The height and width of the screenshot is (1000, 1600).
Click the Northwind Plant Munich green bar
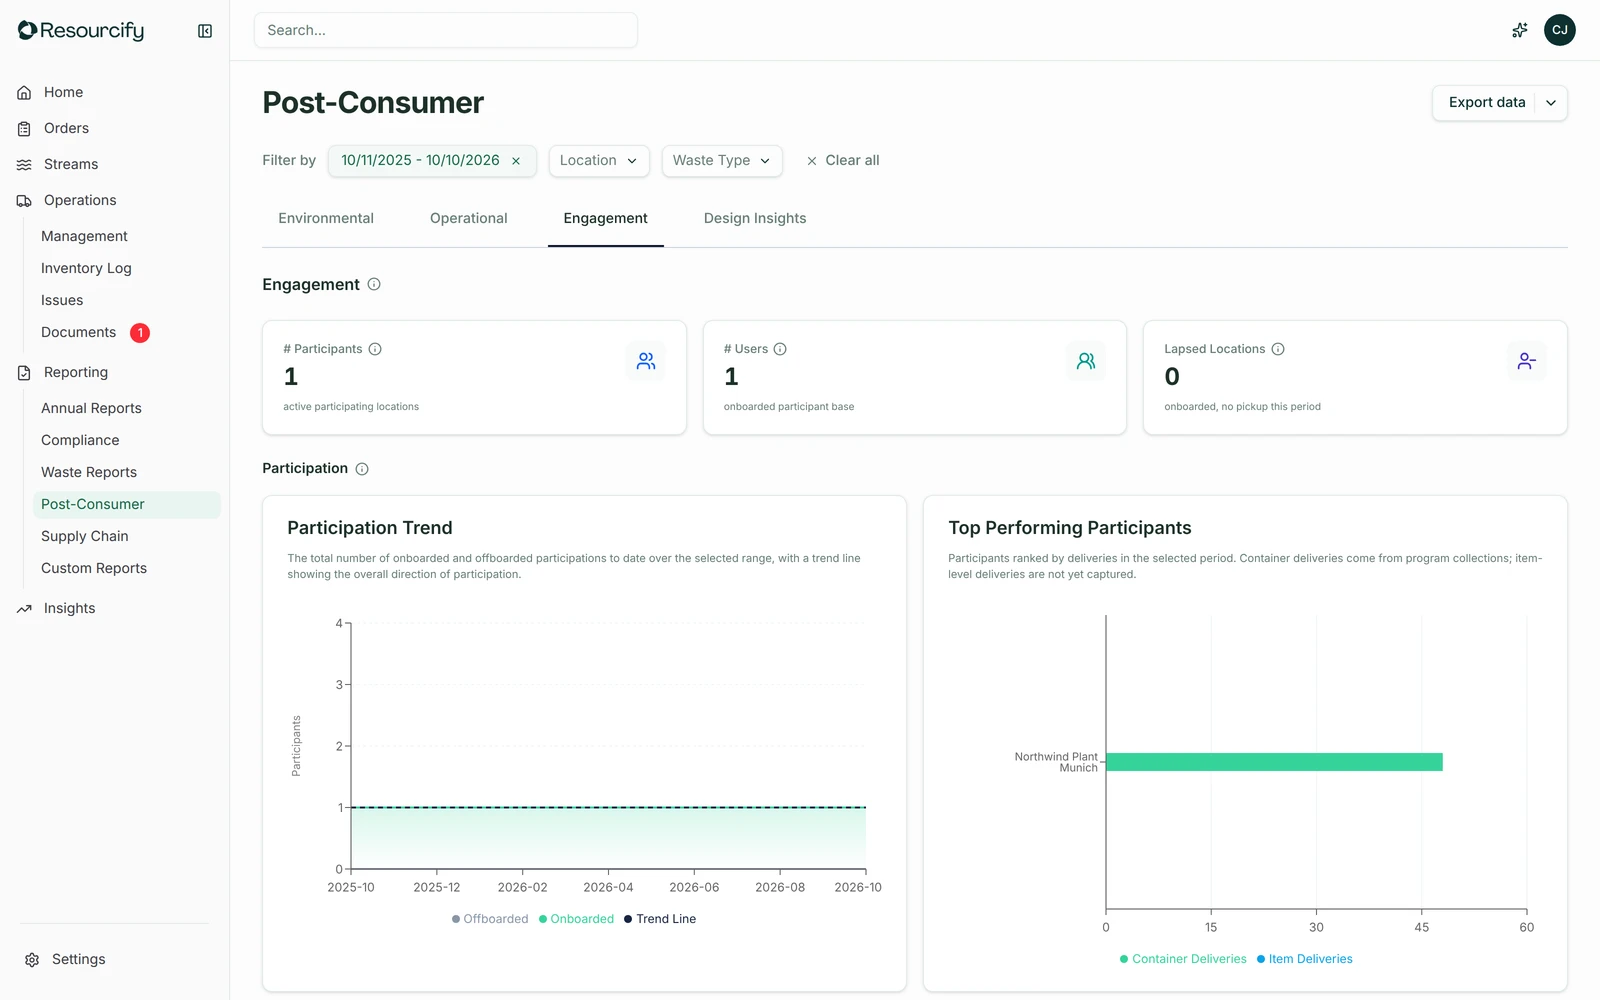(x=1274, y=762)
